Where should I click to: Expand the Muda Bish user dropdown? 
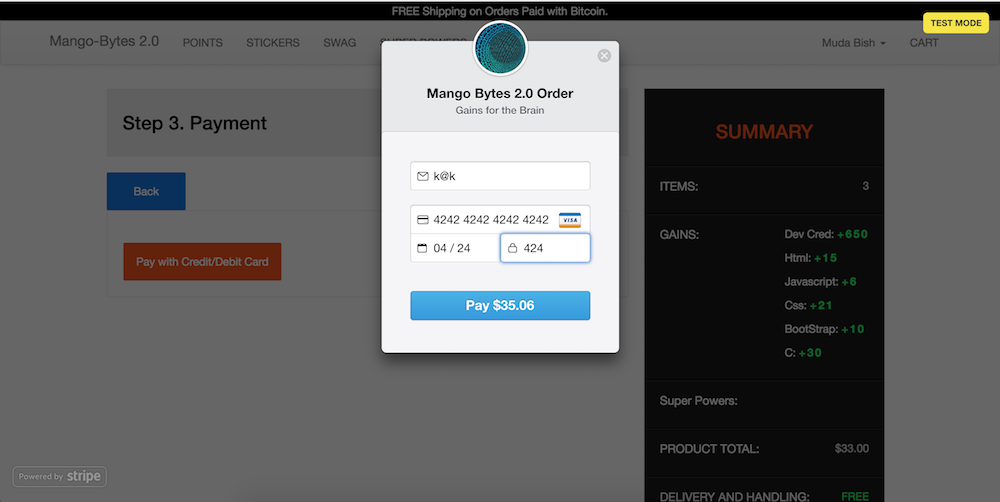tap(853, 43)
